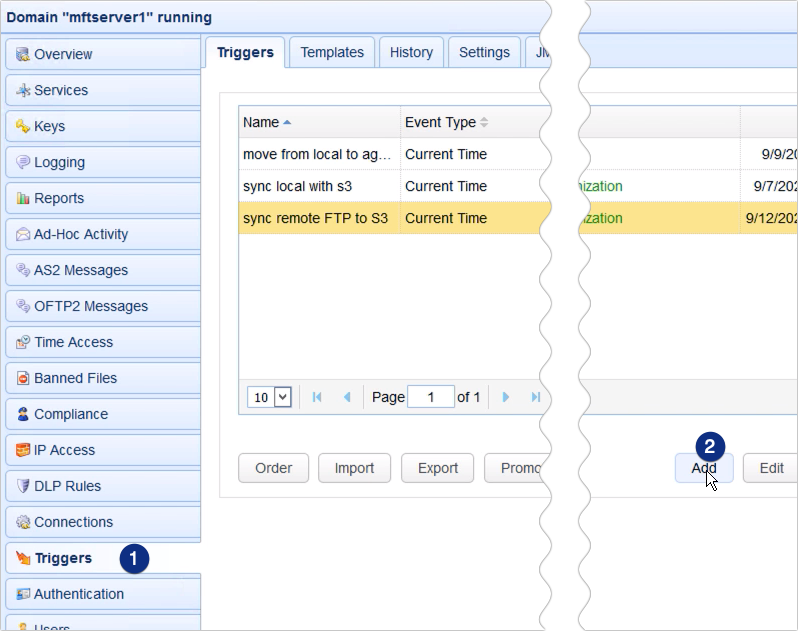Open Overview in the sidebar
The width and height of the screenshot is (798, 631).
click(x=103, y=54)
